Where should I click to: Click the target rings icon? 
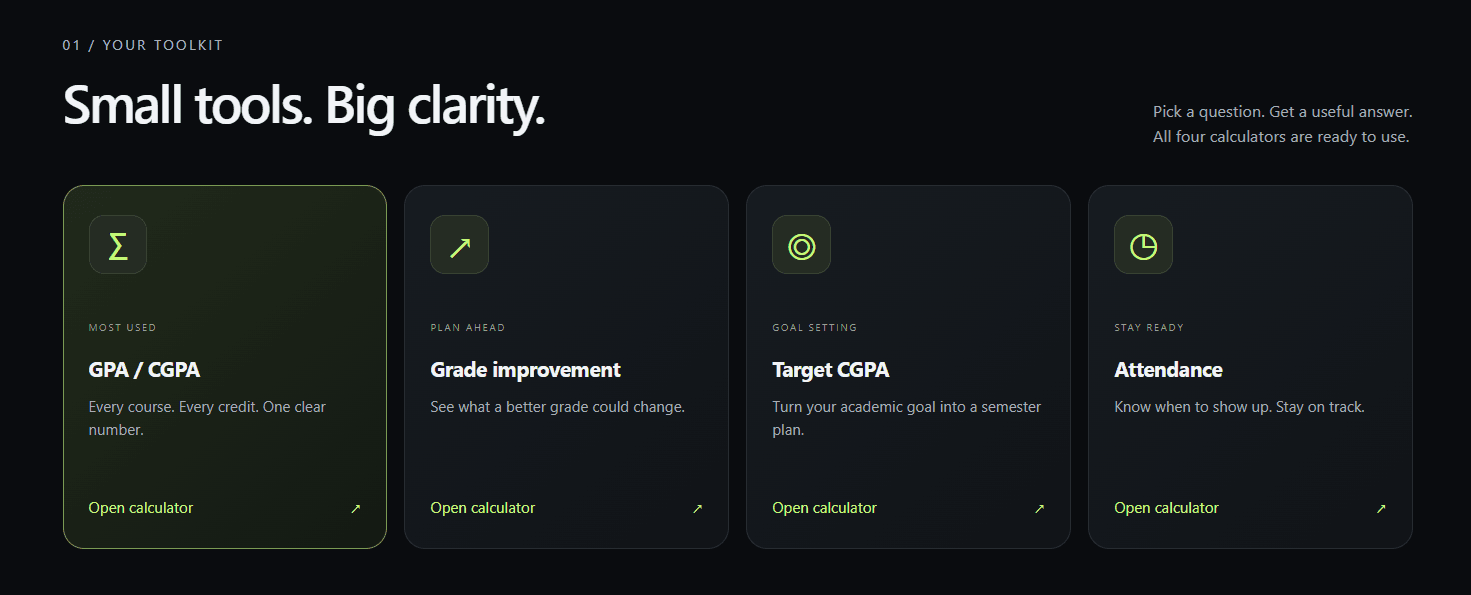click(x=802, y=245)
